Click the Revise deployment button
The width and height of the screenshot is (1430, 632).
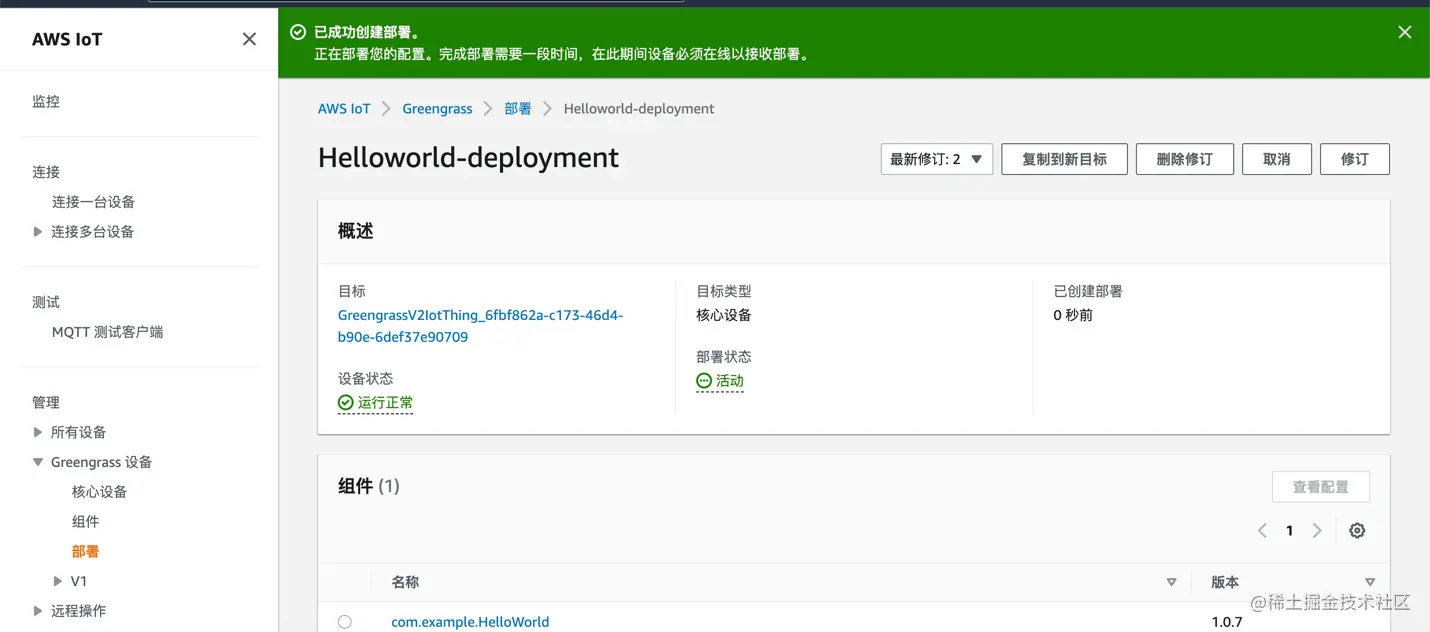click(1354, 159)
